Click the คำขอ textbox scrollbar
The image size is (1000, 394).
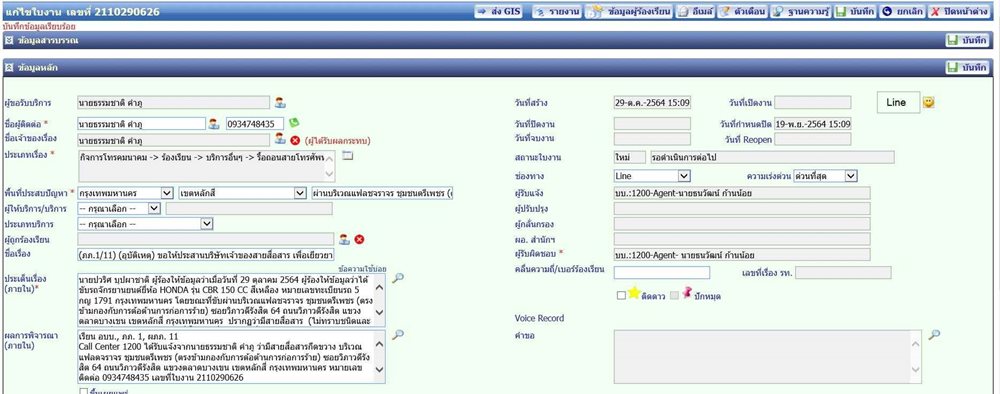click(x=916, y=356)
